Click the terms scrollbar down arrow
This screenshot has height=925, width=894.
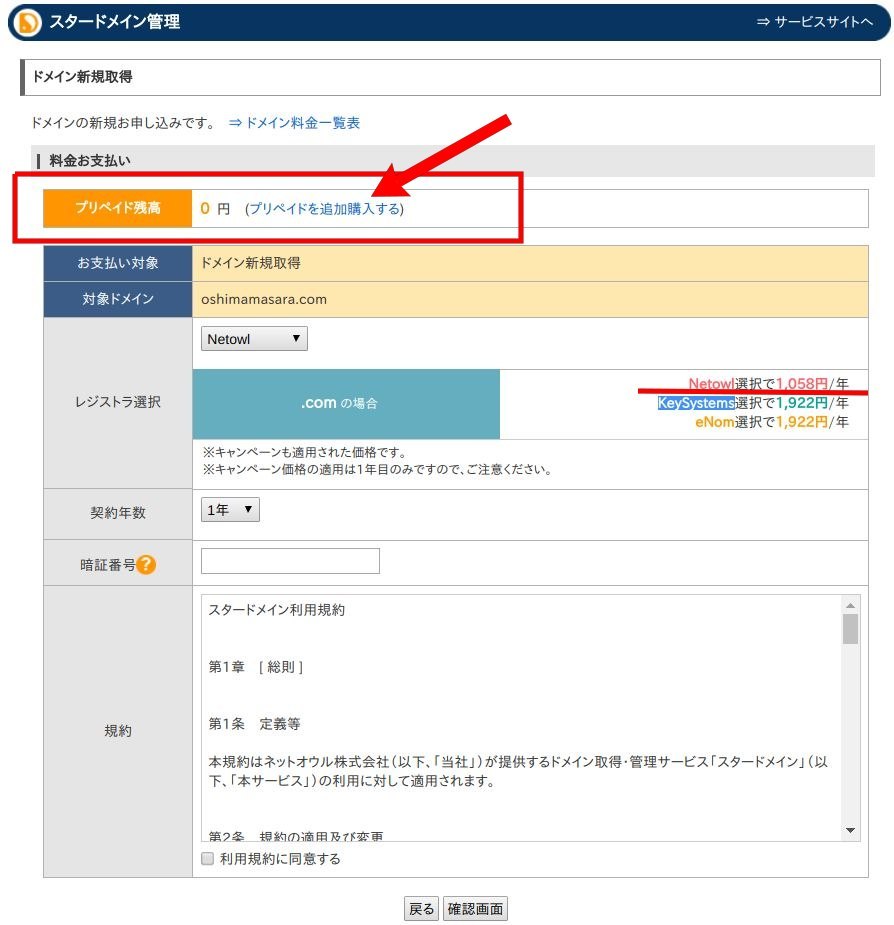(850, 831)
